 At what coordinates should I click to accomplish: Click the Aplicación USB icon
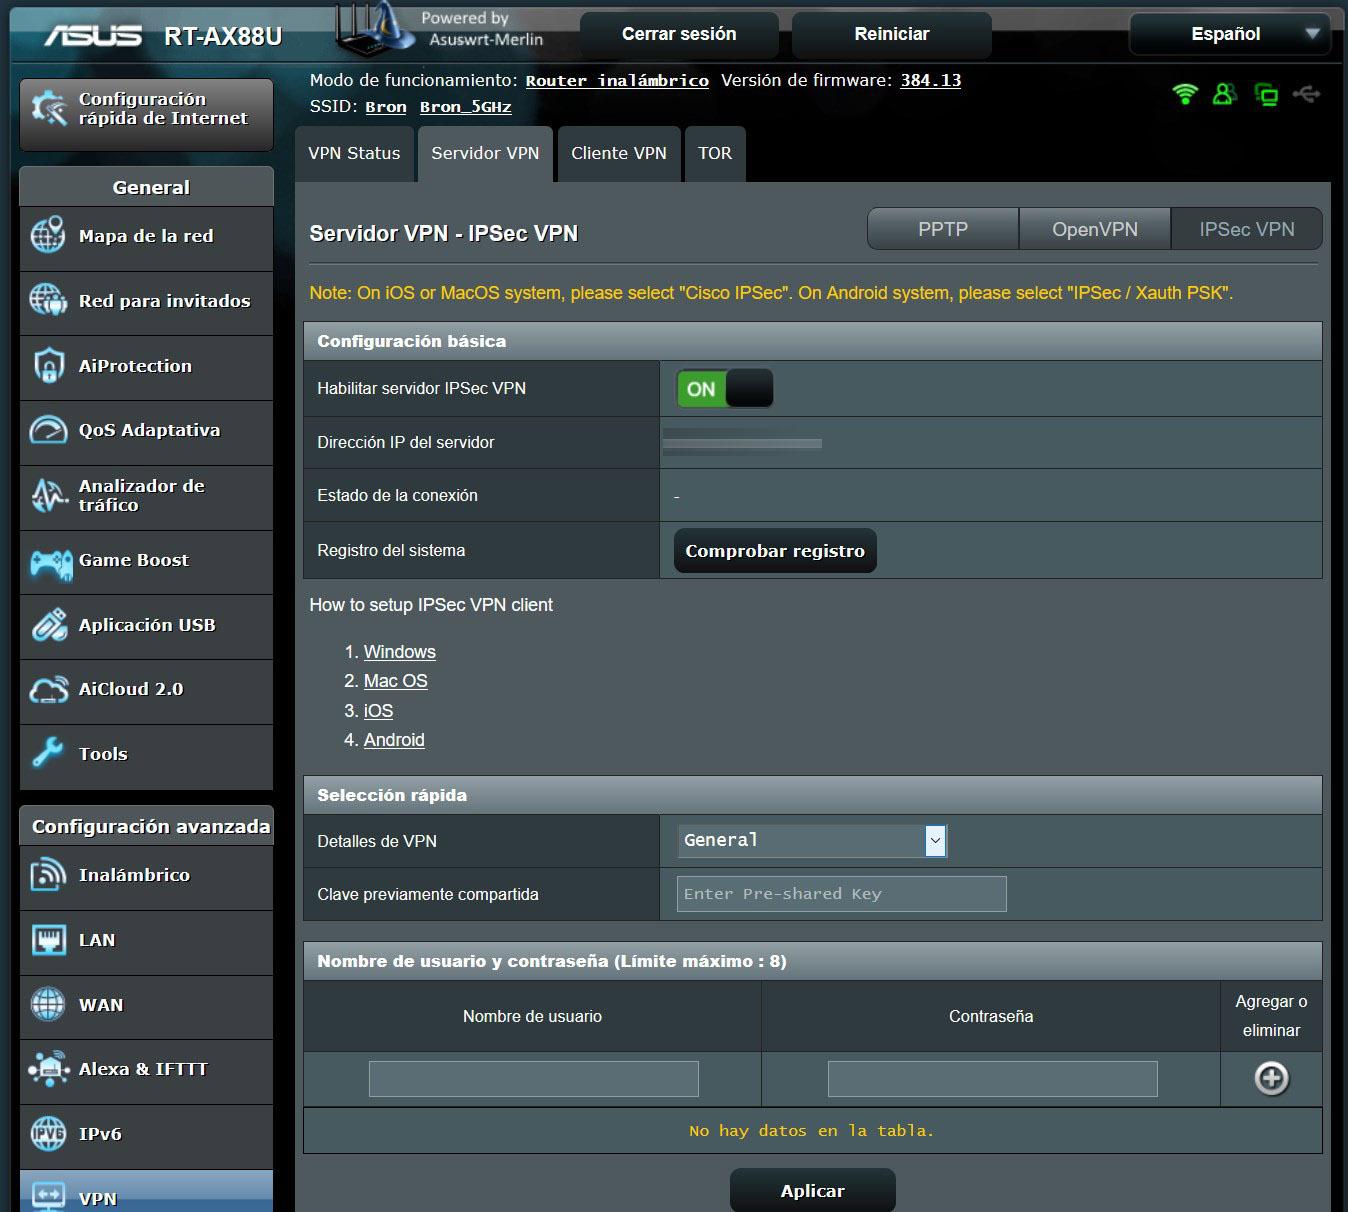[x=48, y=625]
